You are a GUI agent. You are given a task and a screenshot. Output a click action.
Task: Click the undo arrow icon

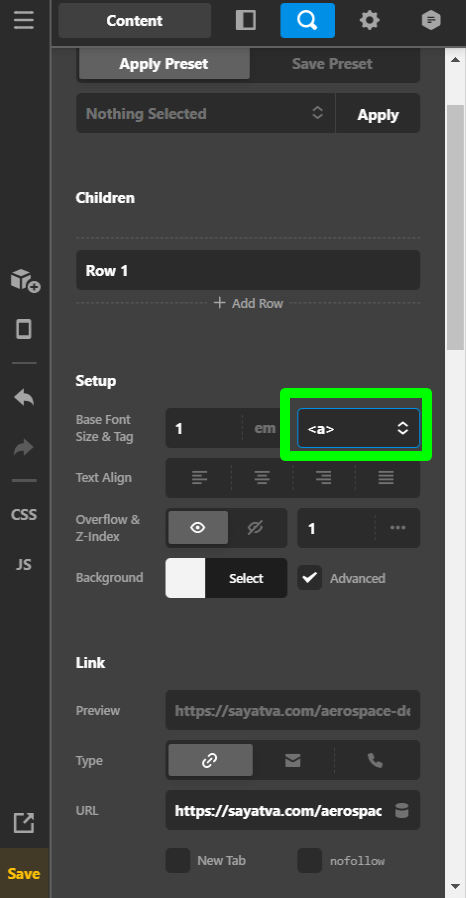pos(24,397)
